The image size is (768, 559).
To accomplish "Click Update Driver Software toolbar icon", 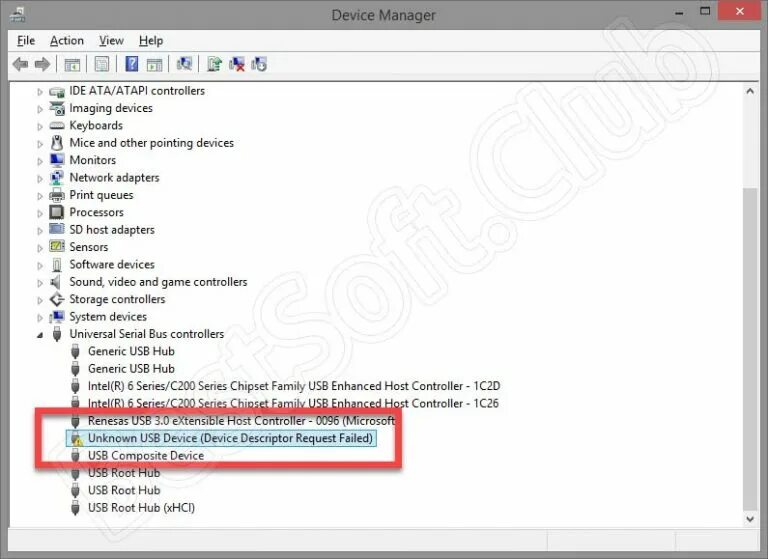I will point(214,64).
